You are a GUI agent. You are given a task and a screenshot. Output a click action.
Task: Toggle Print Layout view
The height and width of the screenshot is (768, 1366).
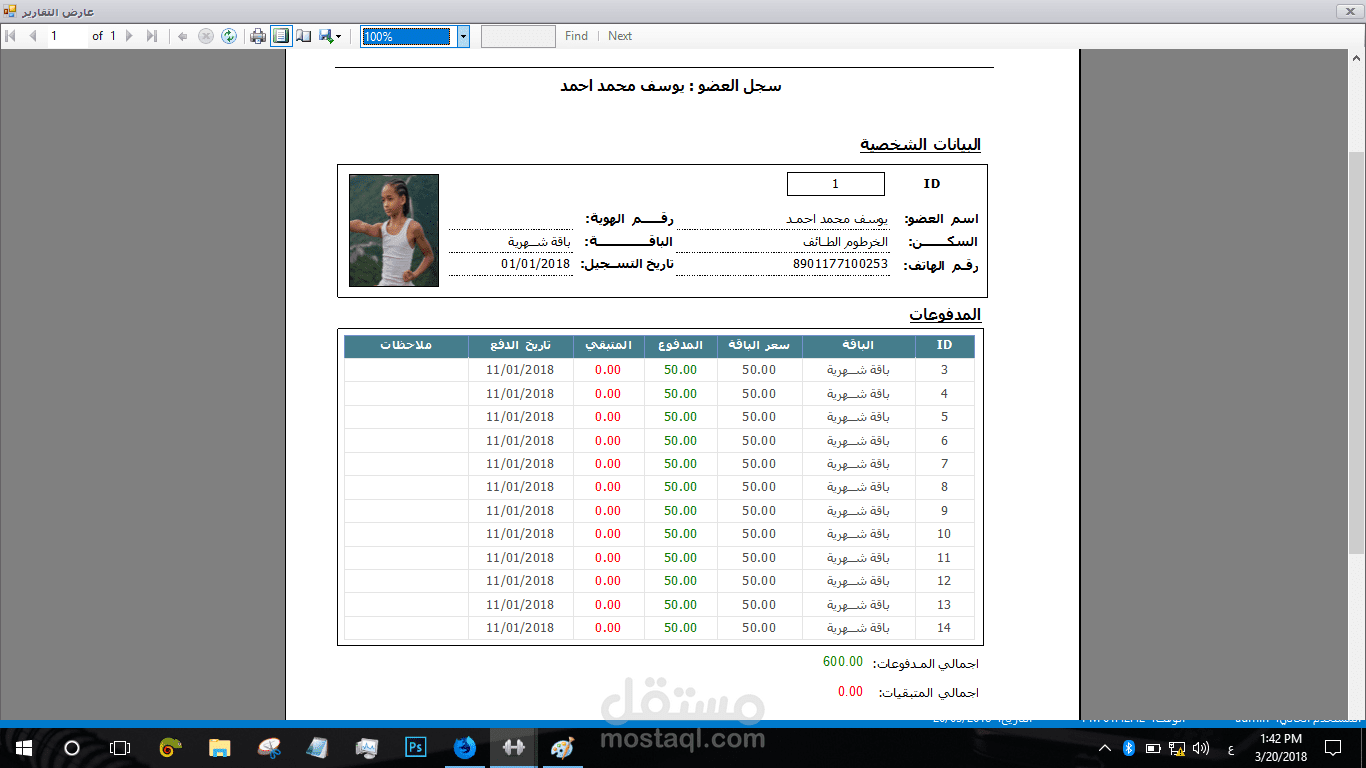[x=281, y=36]
